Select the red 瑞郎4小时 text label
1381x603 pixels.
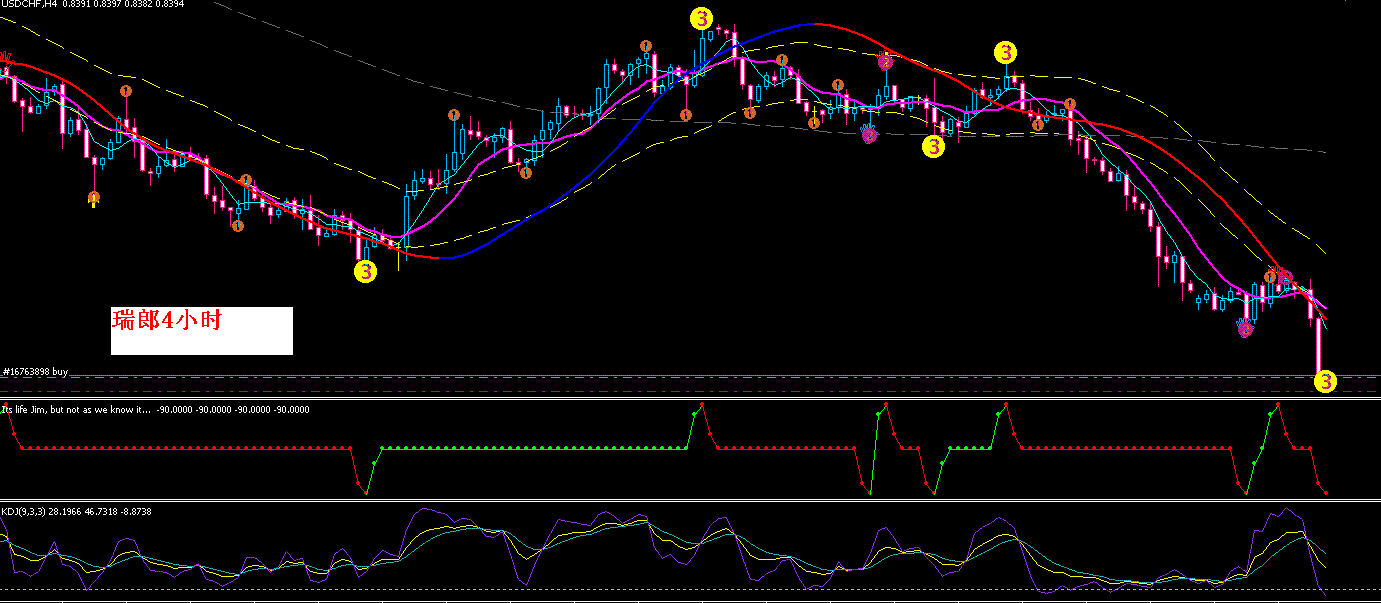166,321
